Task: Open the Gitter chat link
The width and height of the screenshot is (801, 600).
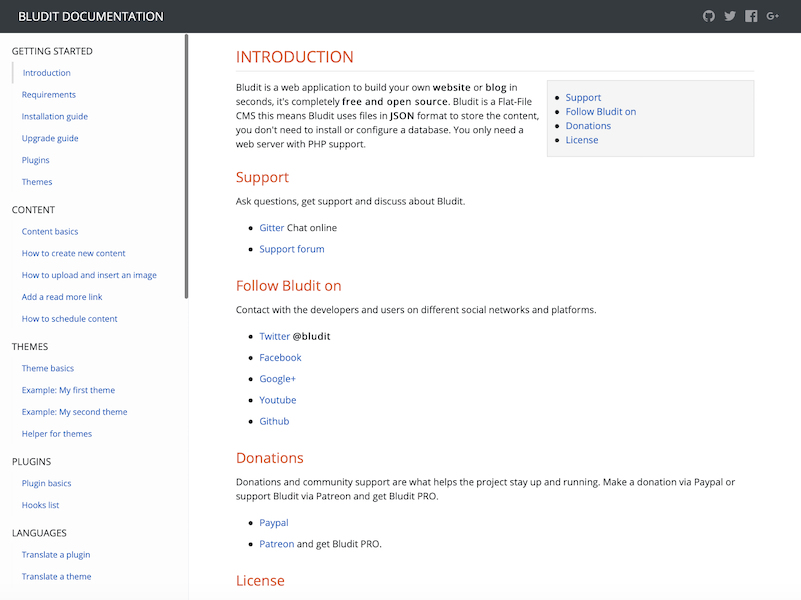Action: [x=271, y=228]
